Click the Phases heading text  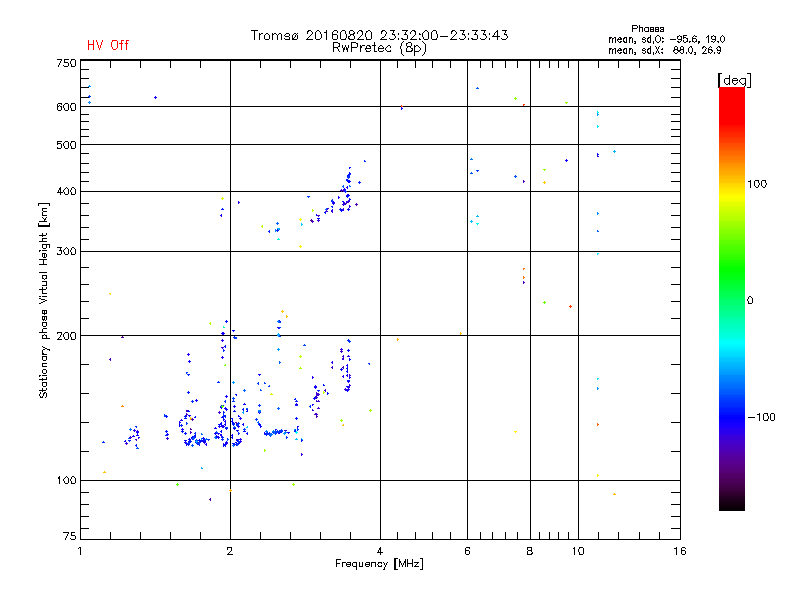coord(649,28)
